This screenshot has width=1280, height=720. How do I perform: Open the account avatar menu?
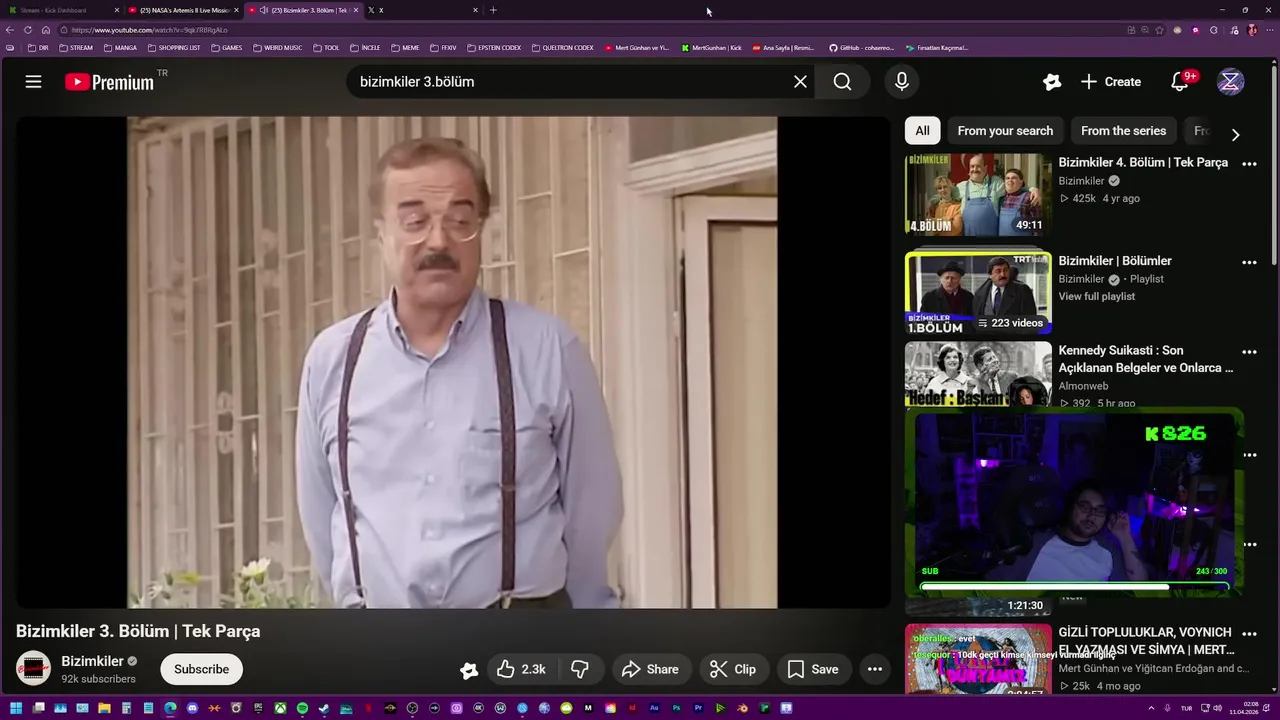tap(1230, 82)
